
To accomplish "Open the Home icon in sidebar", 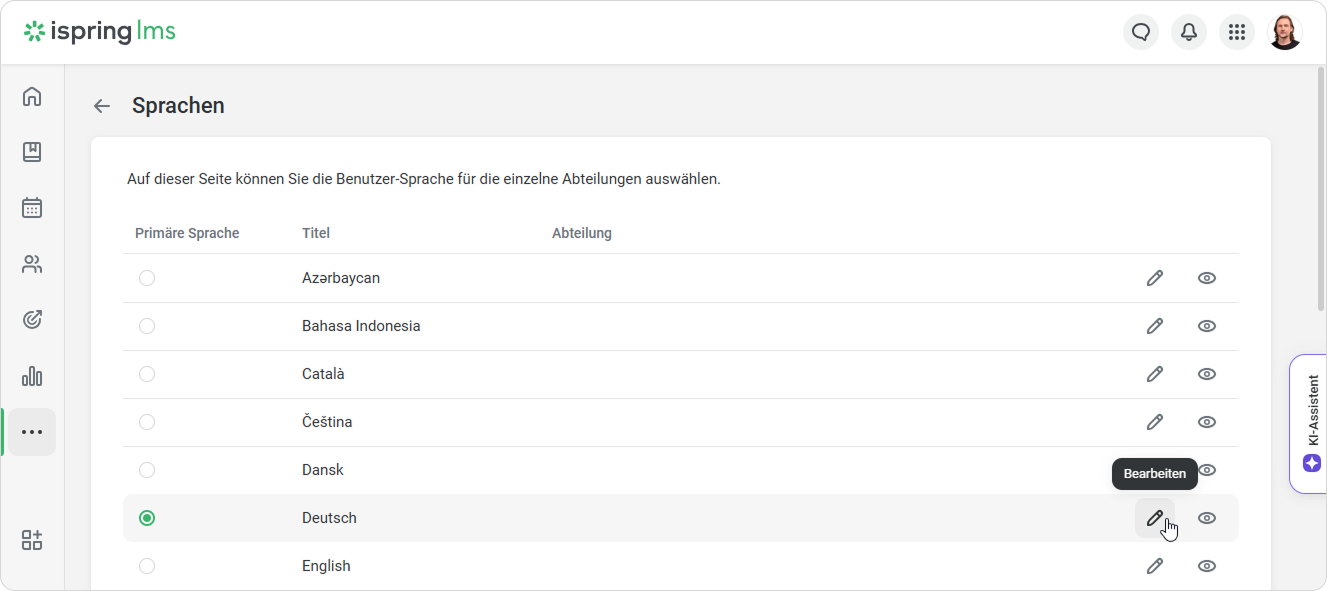I will point(32,96).
